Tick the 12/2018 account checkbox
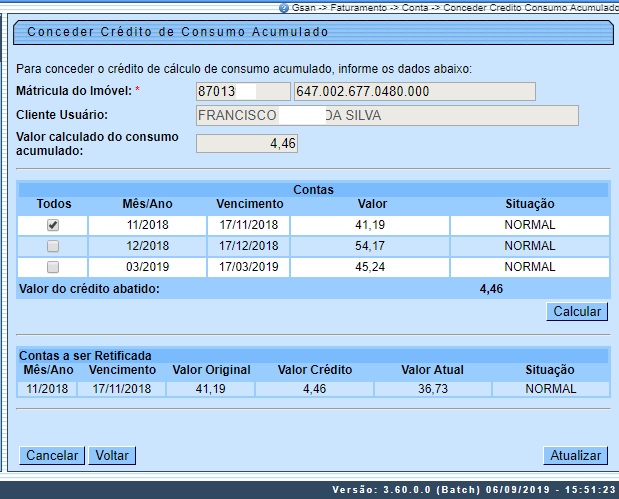Screen dimensions: 619x499 tap(53, 247)
